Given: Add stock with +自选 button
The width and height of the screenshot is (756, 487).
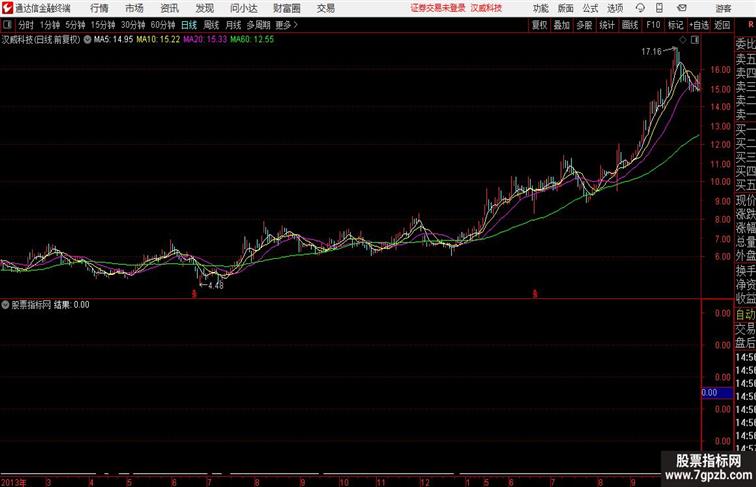Looking at the screenshot, I should point(699,25).
